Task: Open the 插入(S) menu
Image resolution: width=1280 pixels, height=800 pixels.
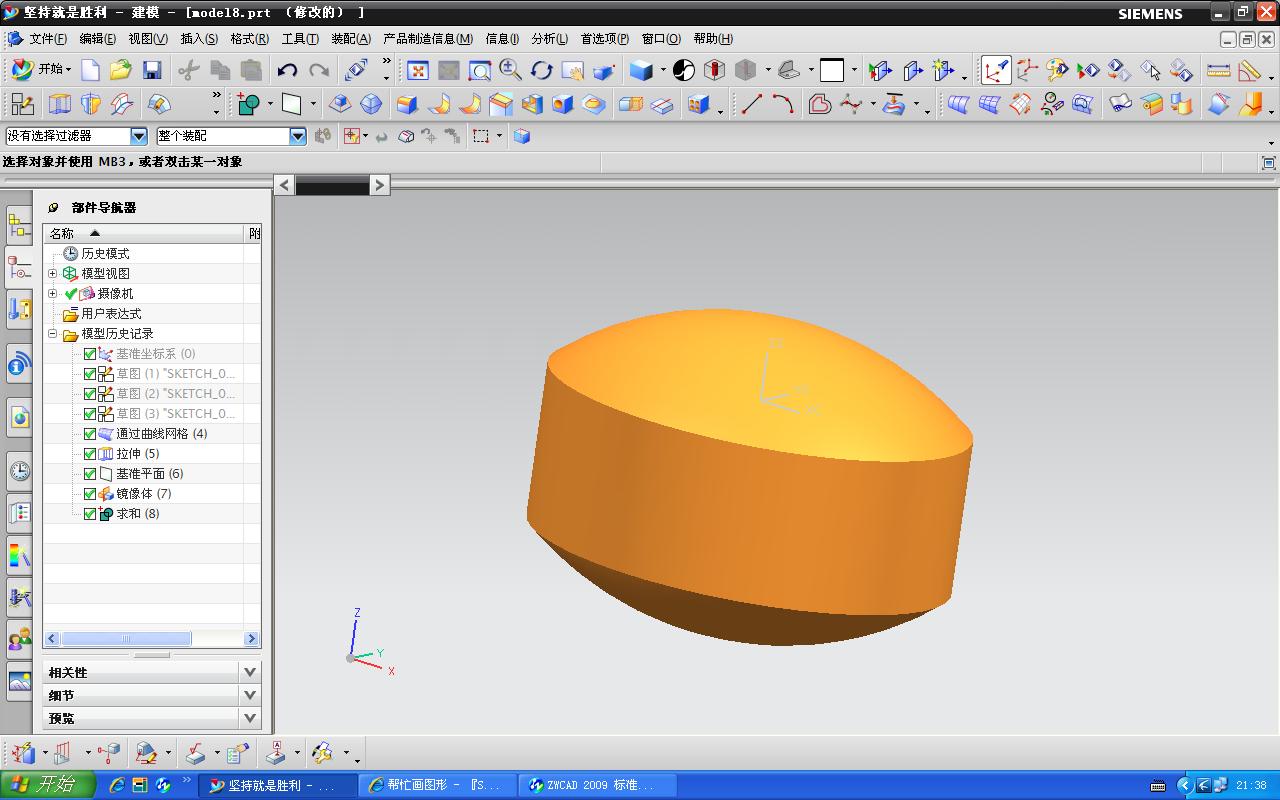Action: tap(198, 39)
